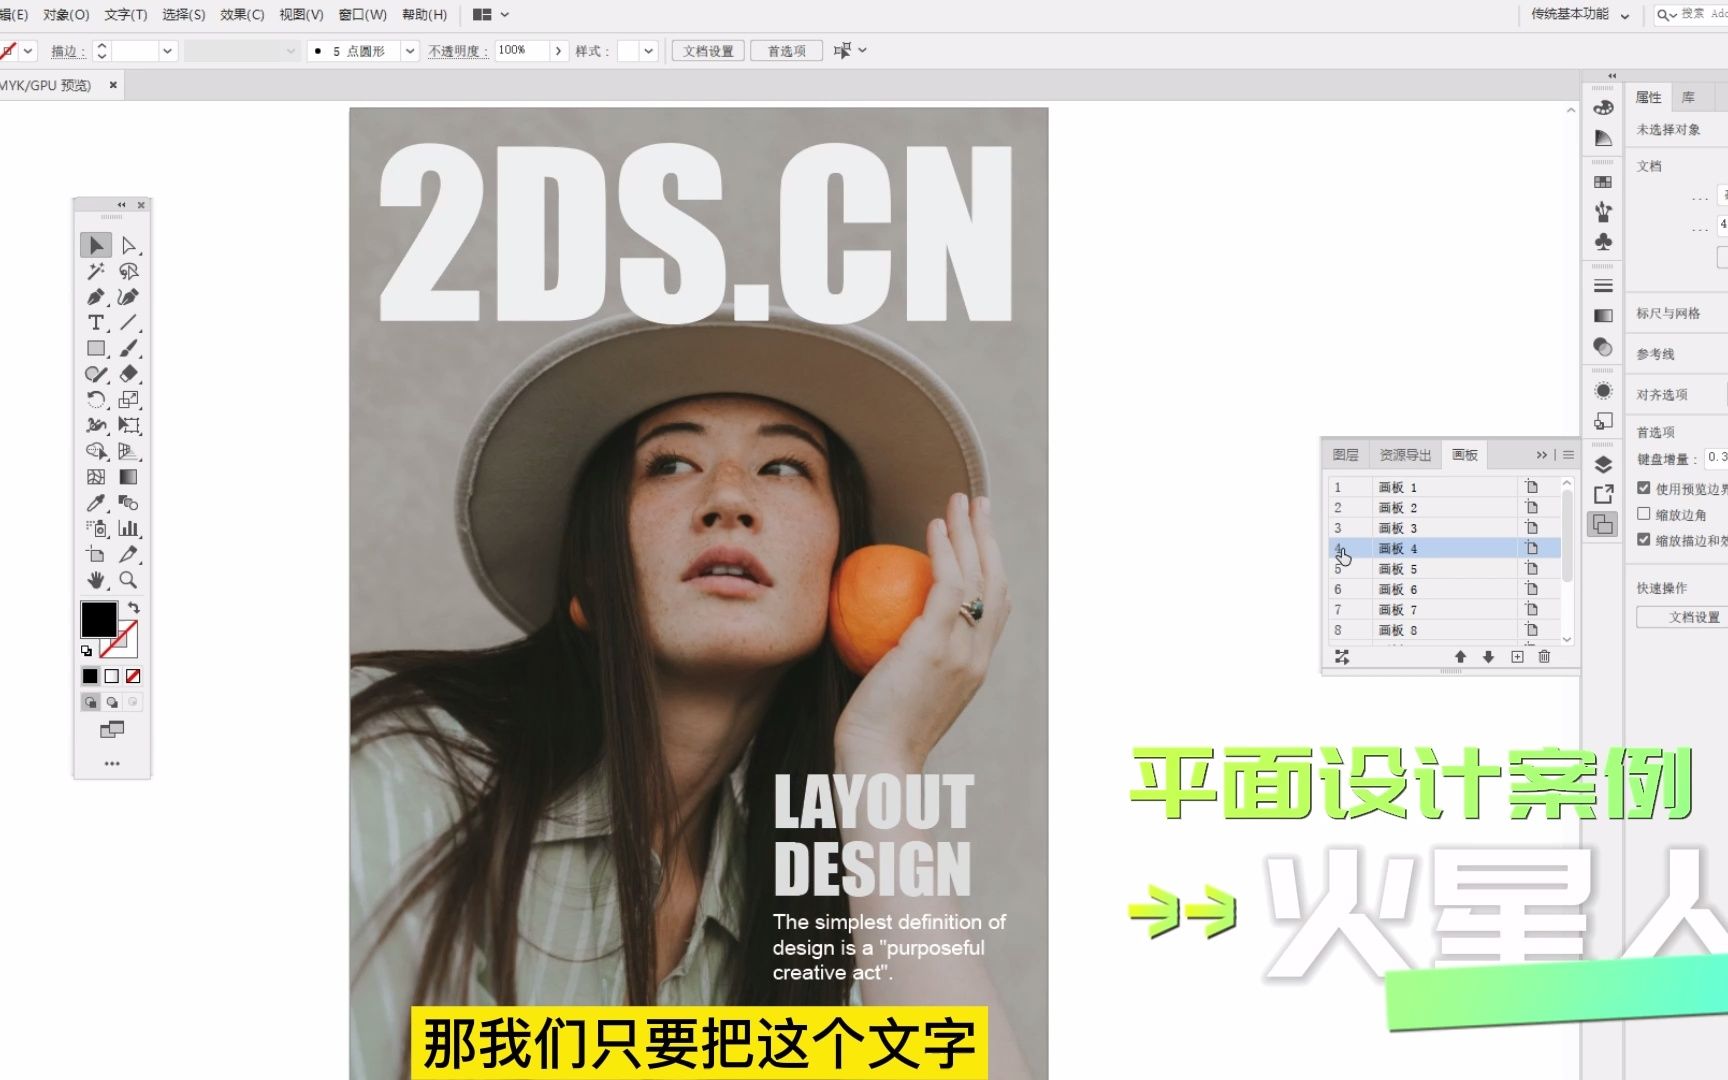Select the Selection tool (black arrow)
The height and width of the screenshot is (1080, 1728).
[x=96, y=245]
